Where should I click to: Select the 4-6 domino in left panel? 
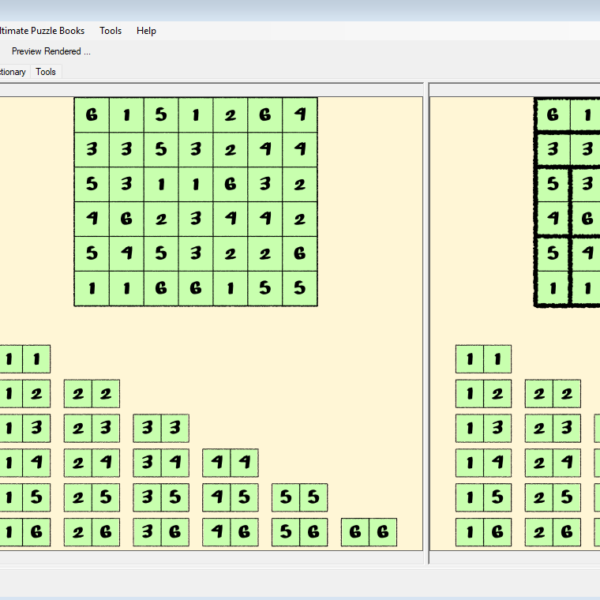[x=231, y=533]
